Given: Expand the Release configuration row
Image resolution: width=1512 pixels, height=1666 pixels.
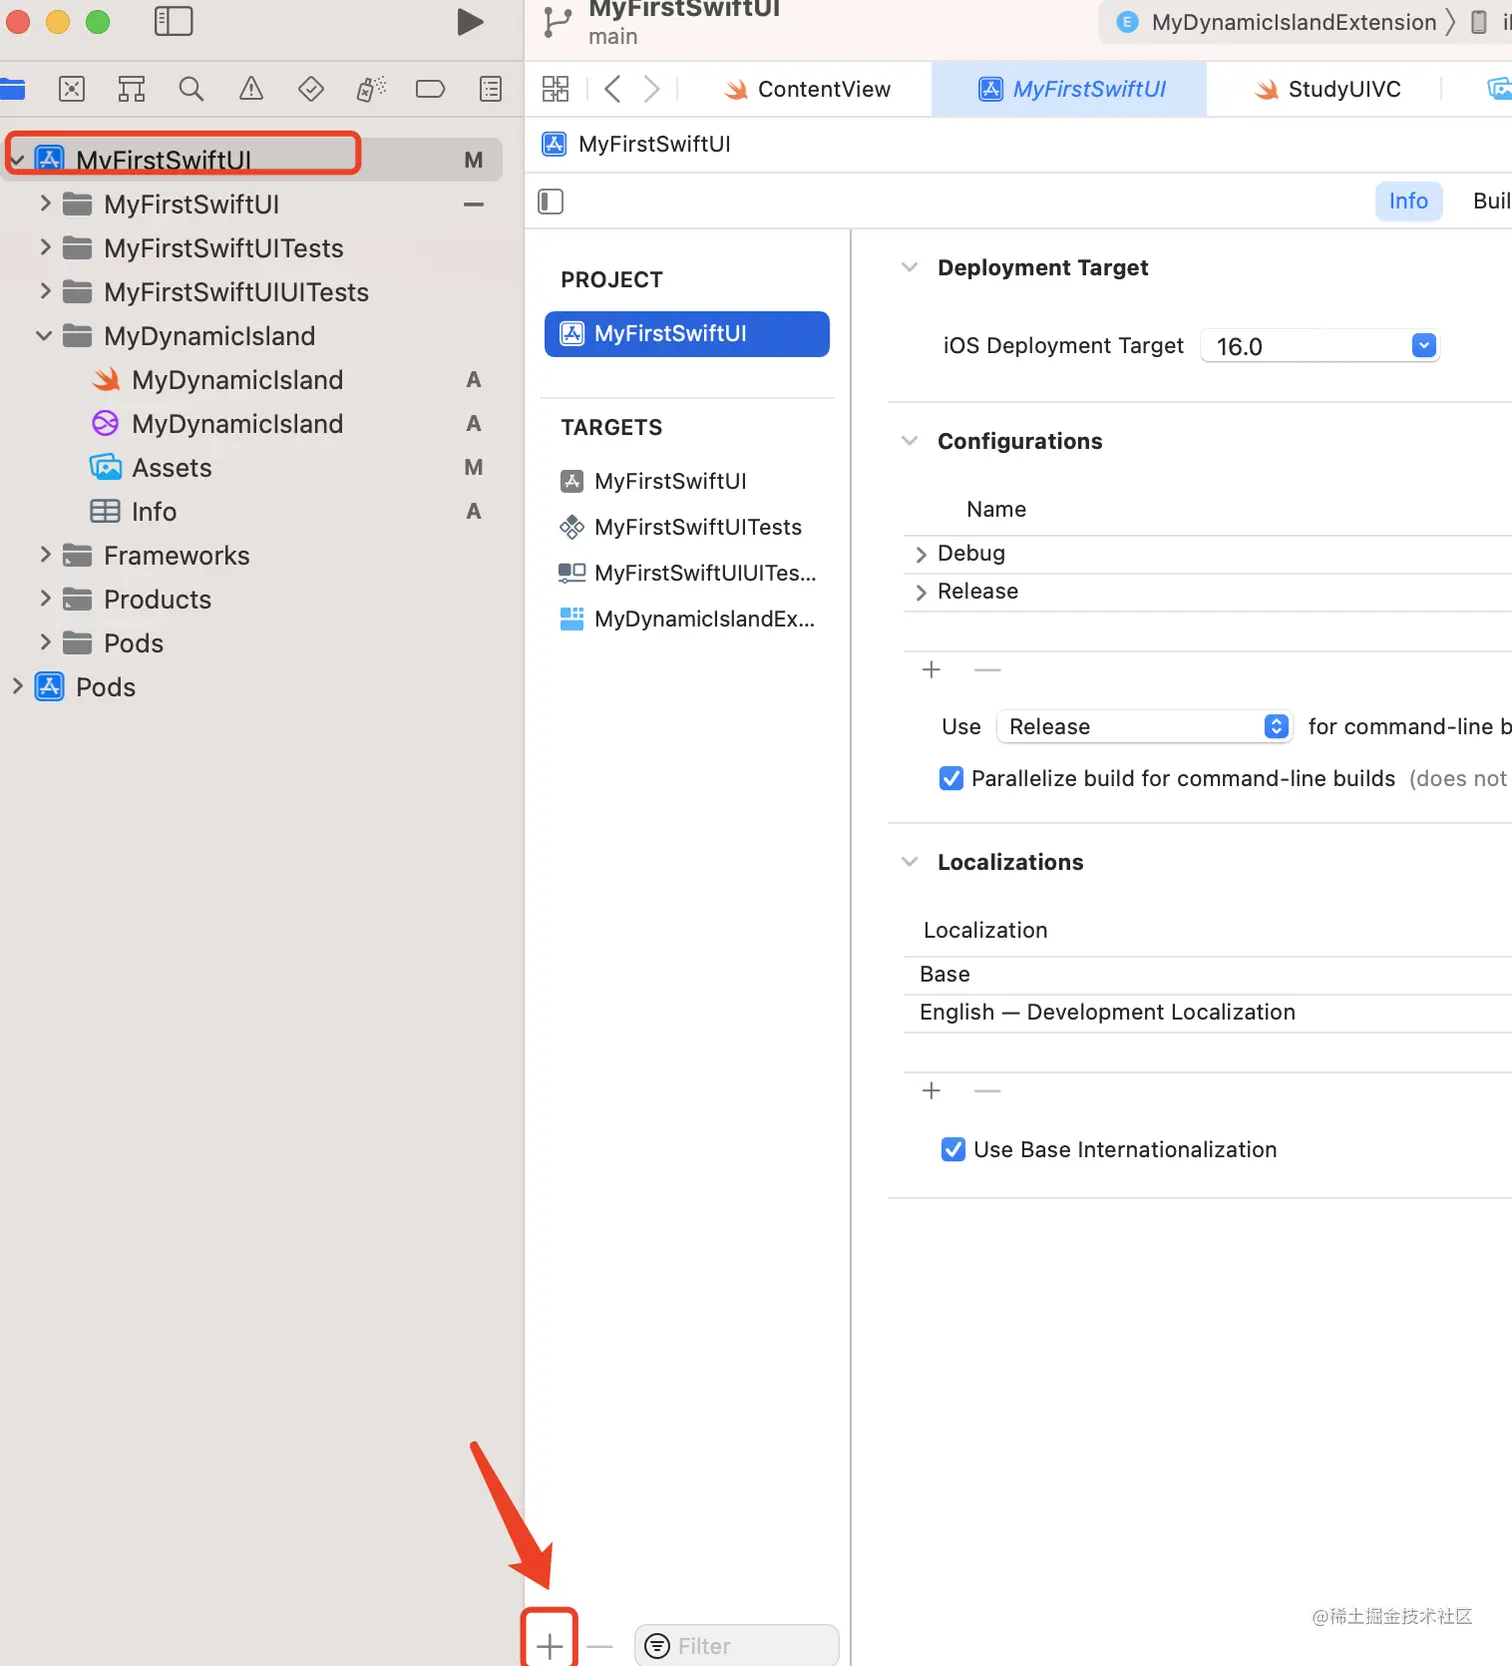Looking at the screenshot, I should pyautogui.click(x=921, y=592).
